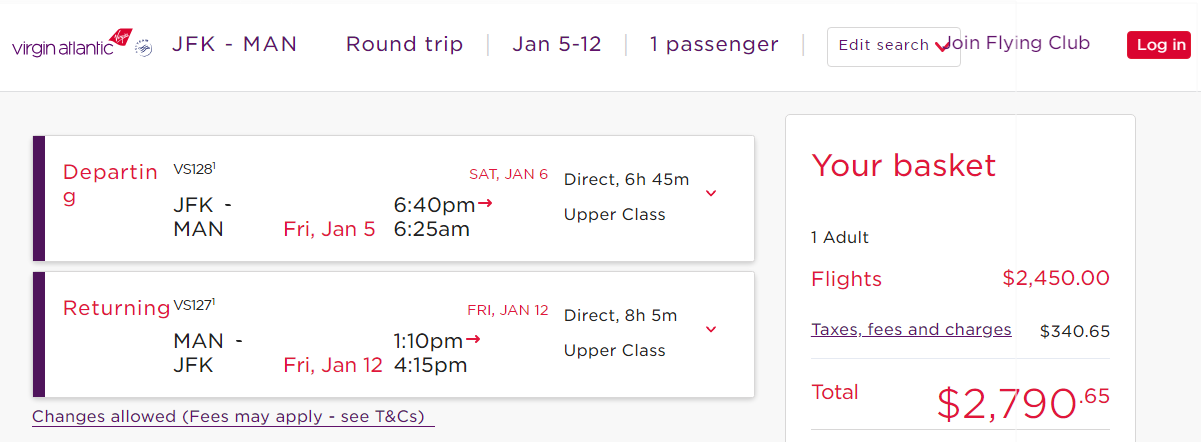
Task: Click the Virgin Atlantic logo
Action: click(72, 46)
